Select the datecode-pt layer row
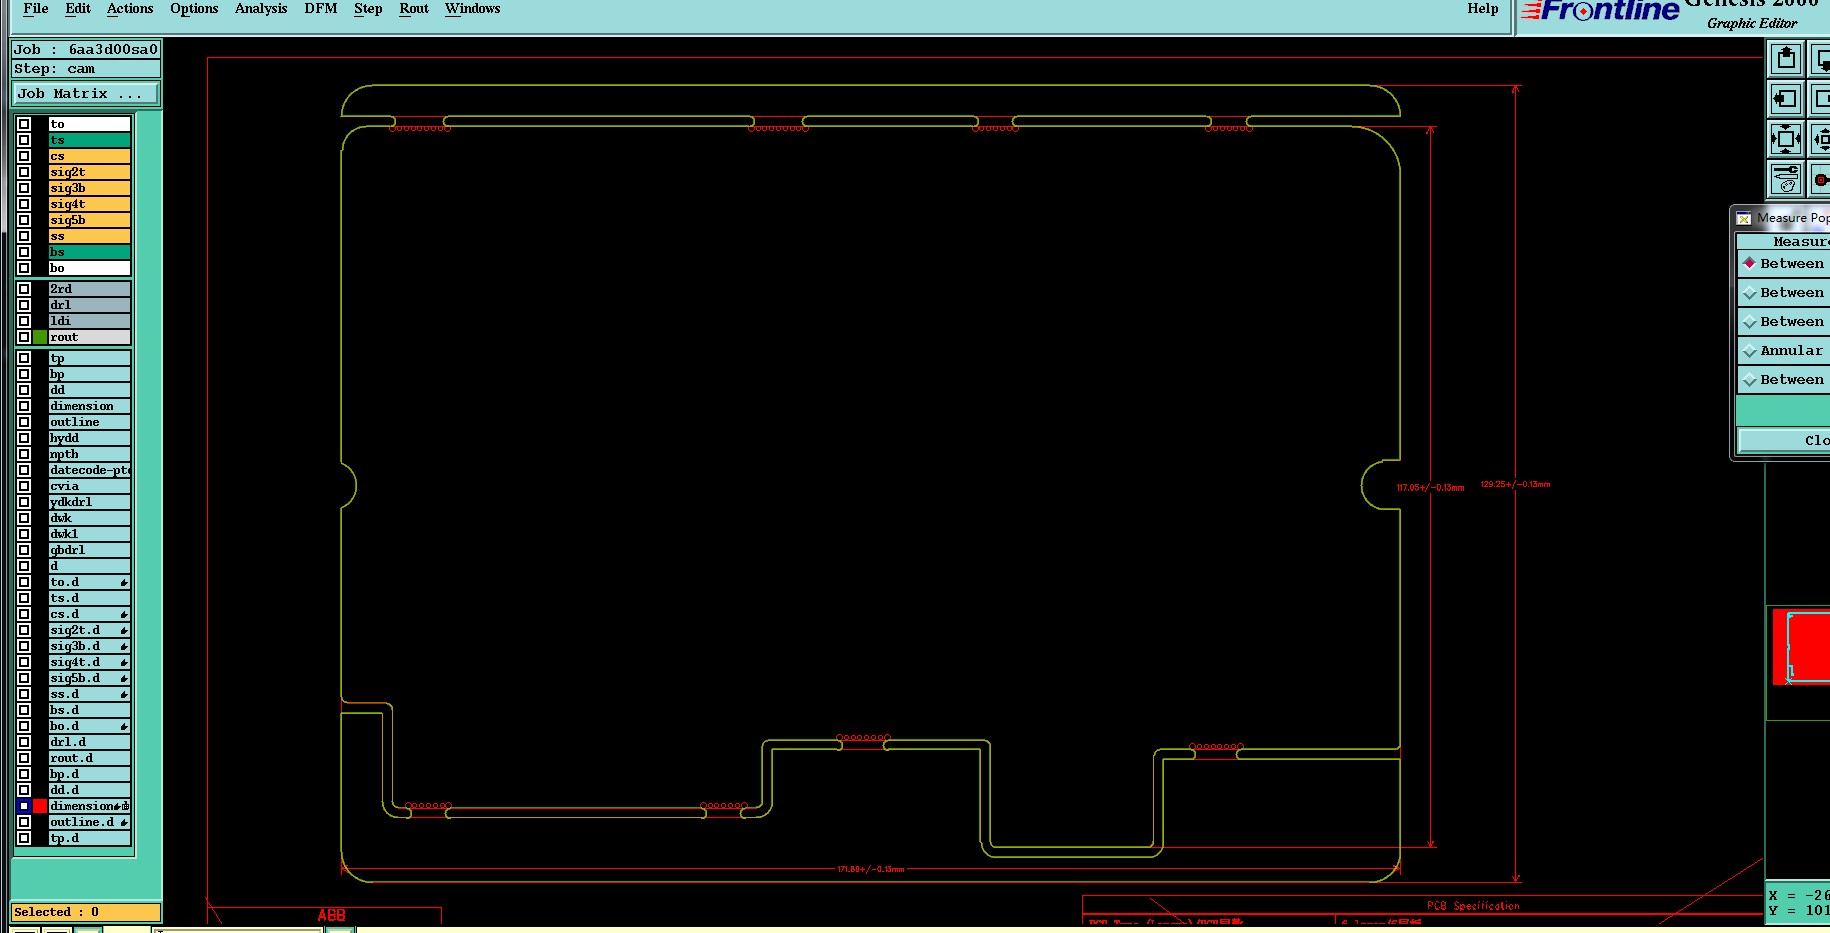Image resolution: width=1830 pixels, height=933 pixels. [x=89, y=470]
